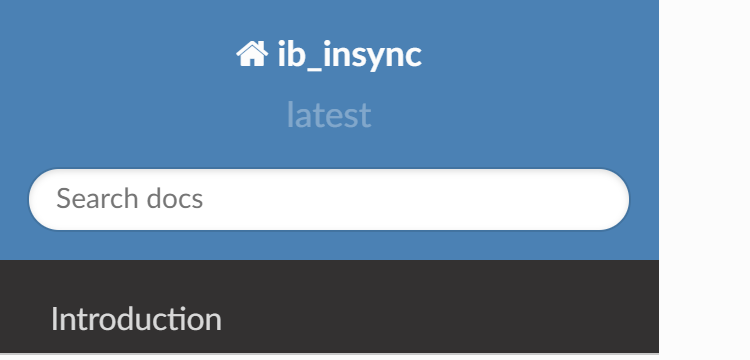Click the blue header area beside ib_insync
This screenshot has width=750, height=360.
[x=540, y=55]
